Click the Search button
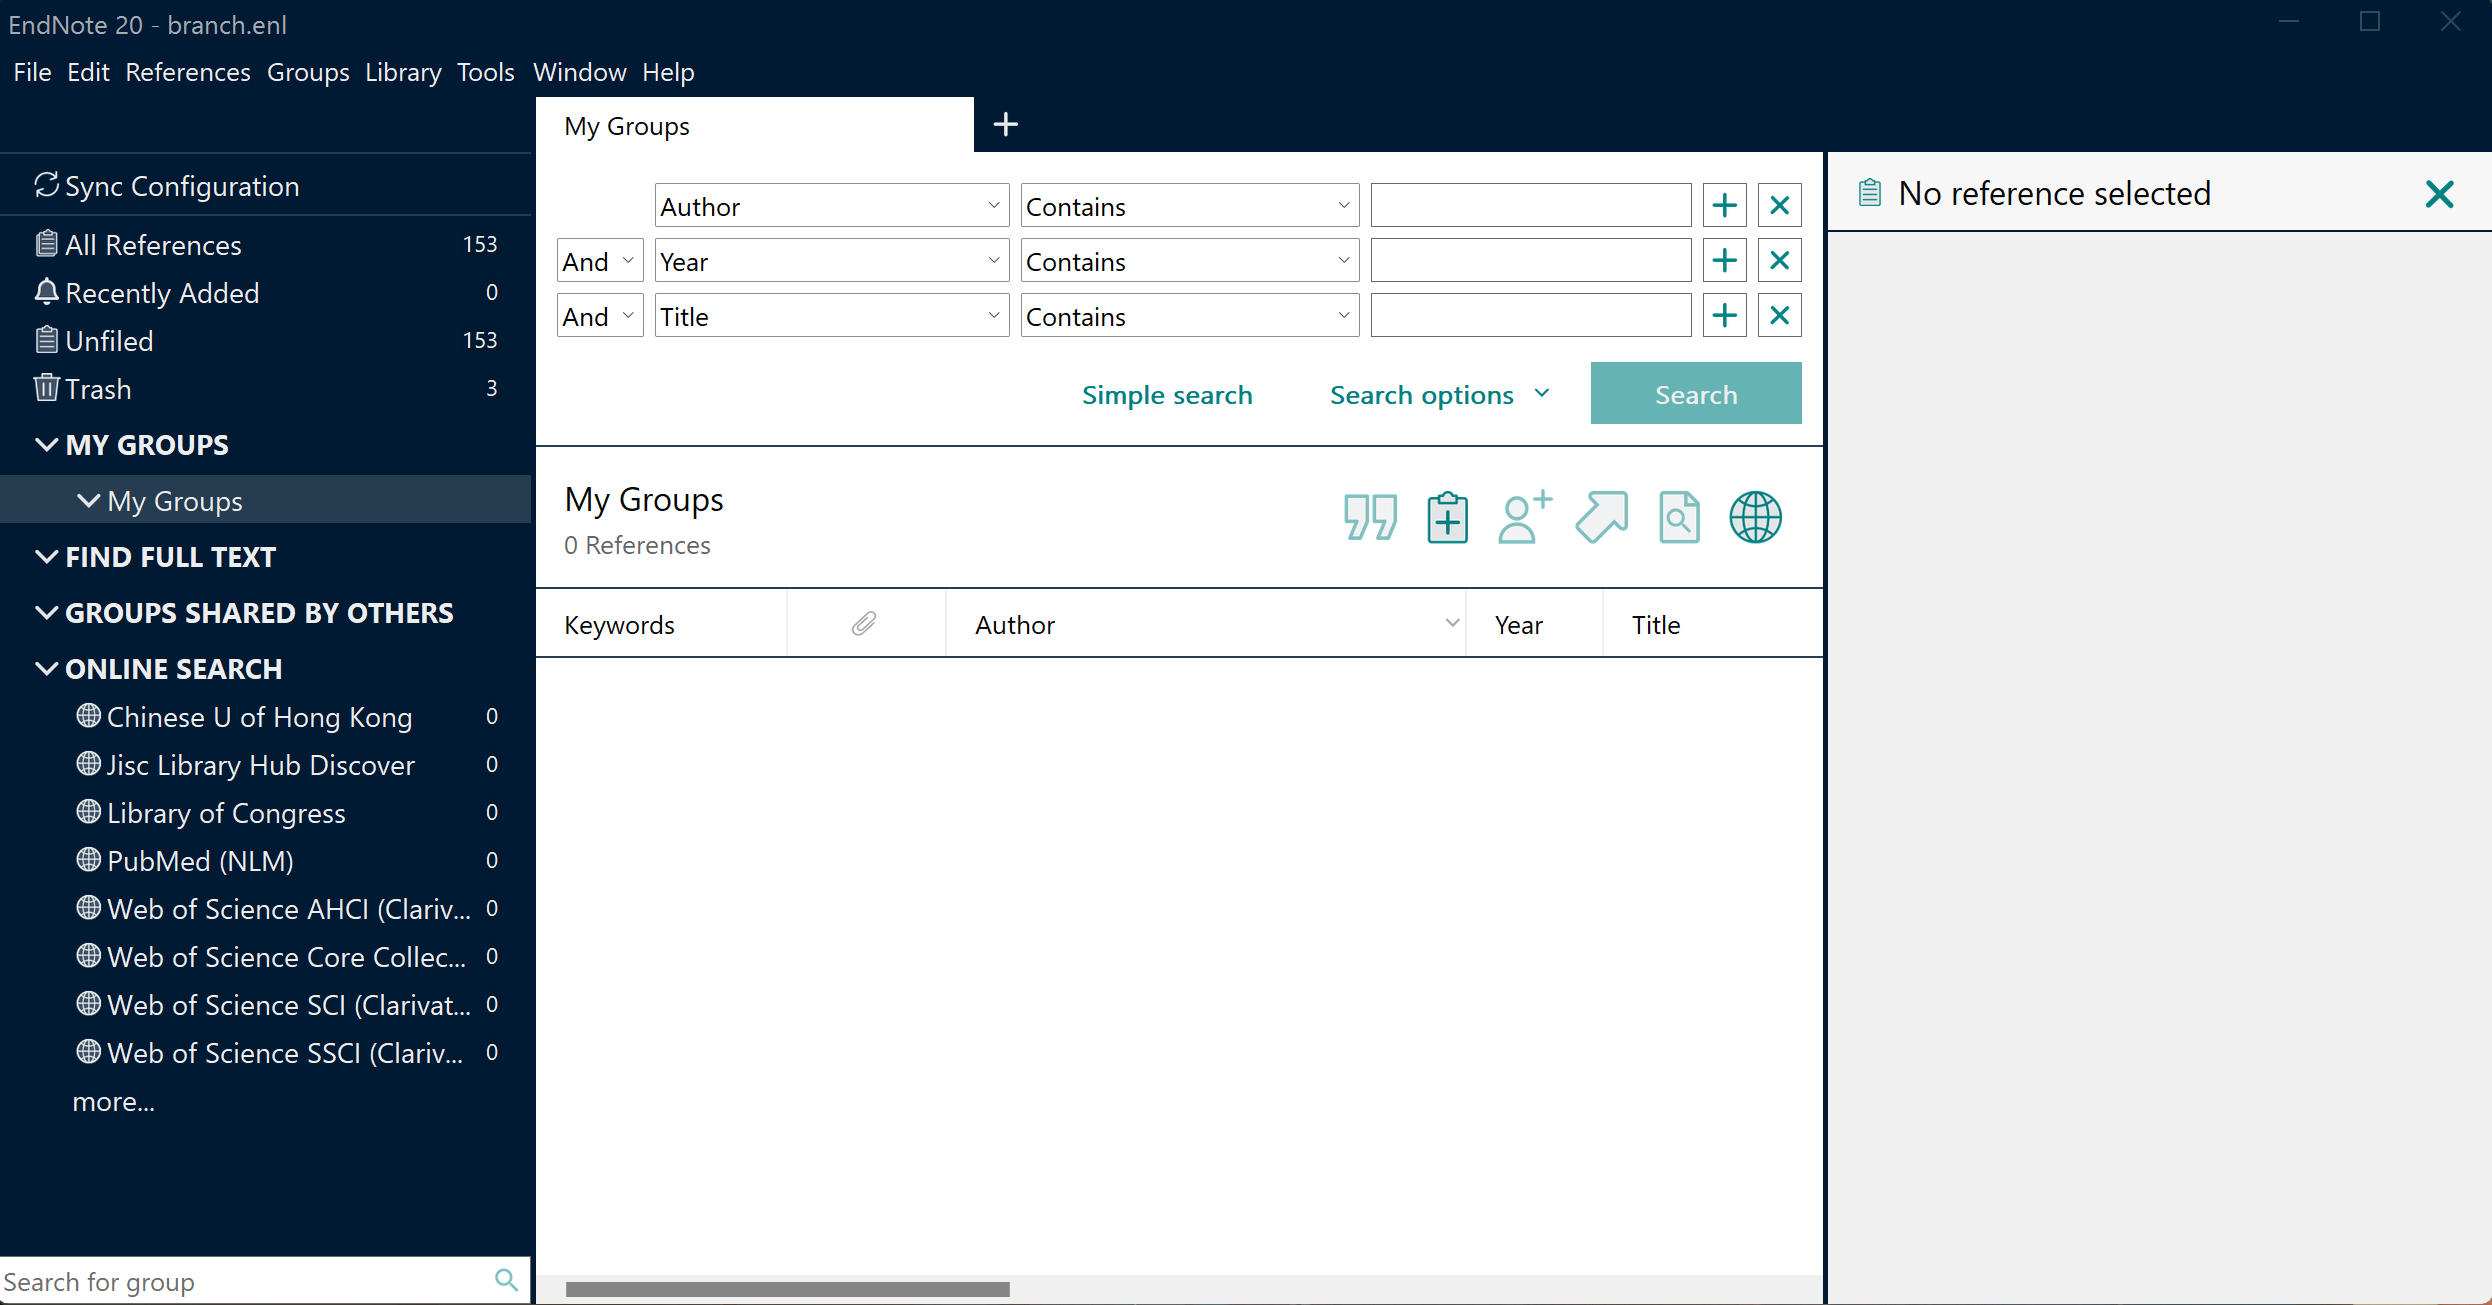This screenshot has width=2492, height=1305. [1695, 394]
